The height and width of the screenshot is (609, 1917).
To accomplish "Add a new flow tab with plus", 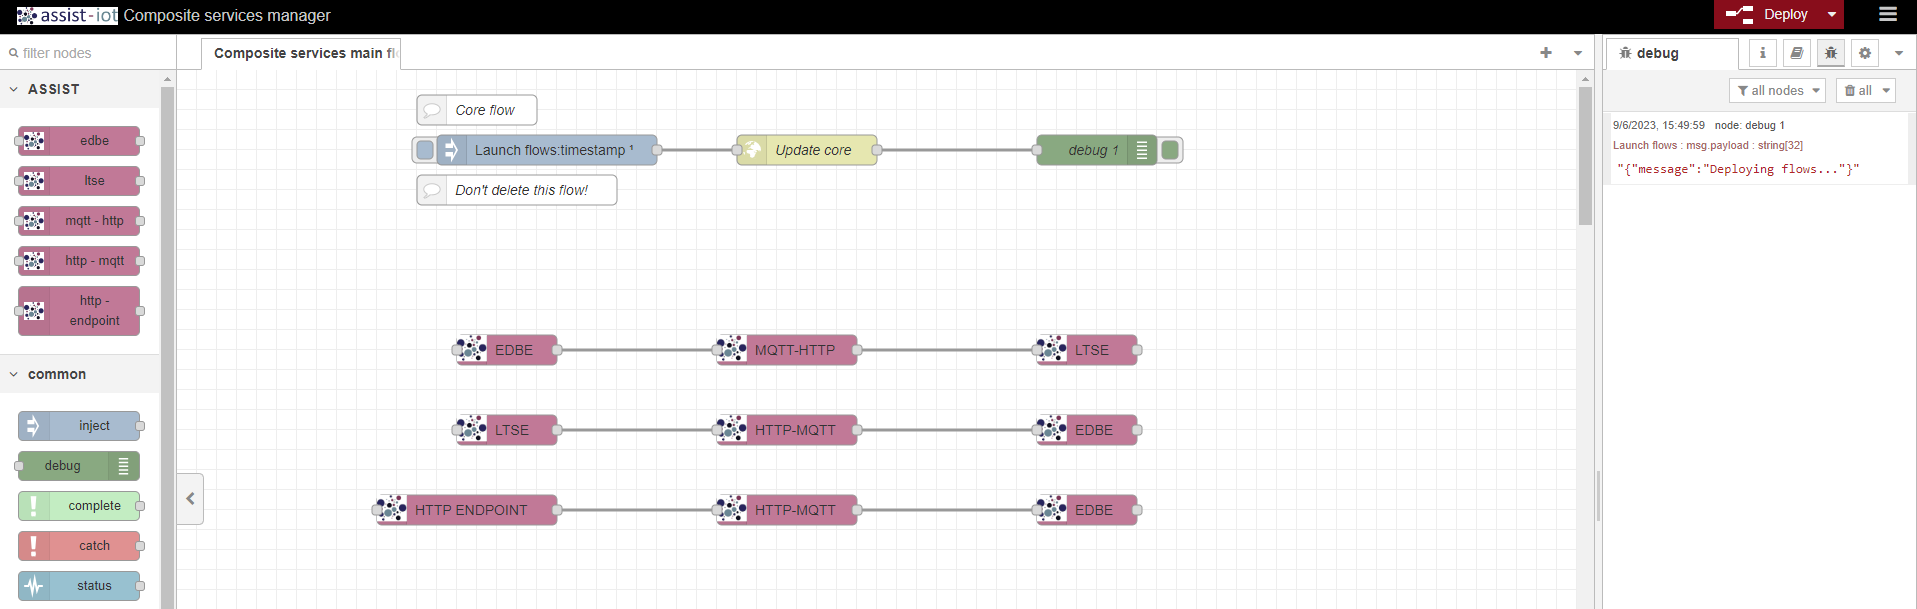I will pyautogui.click(x=1546, y=53).
